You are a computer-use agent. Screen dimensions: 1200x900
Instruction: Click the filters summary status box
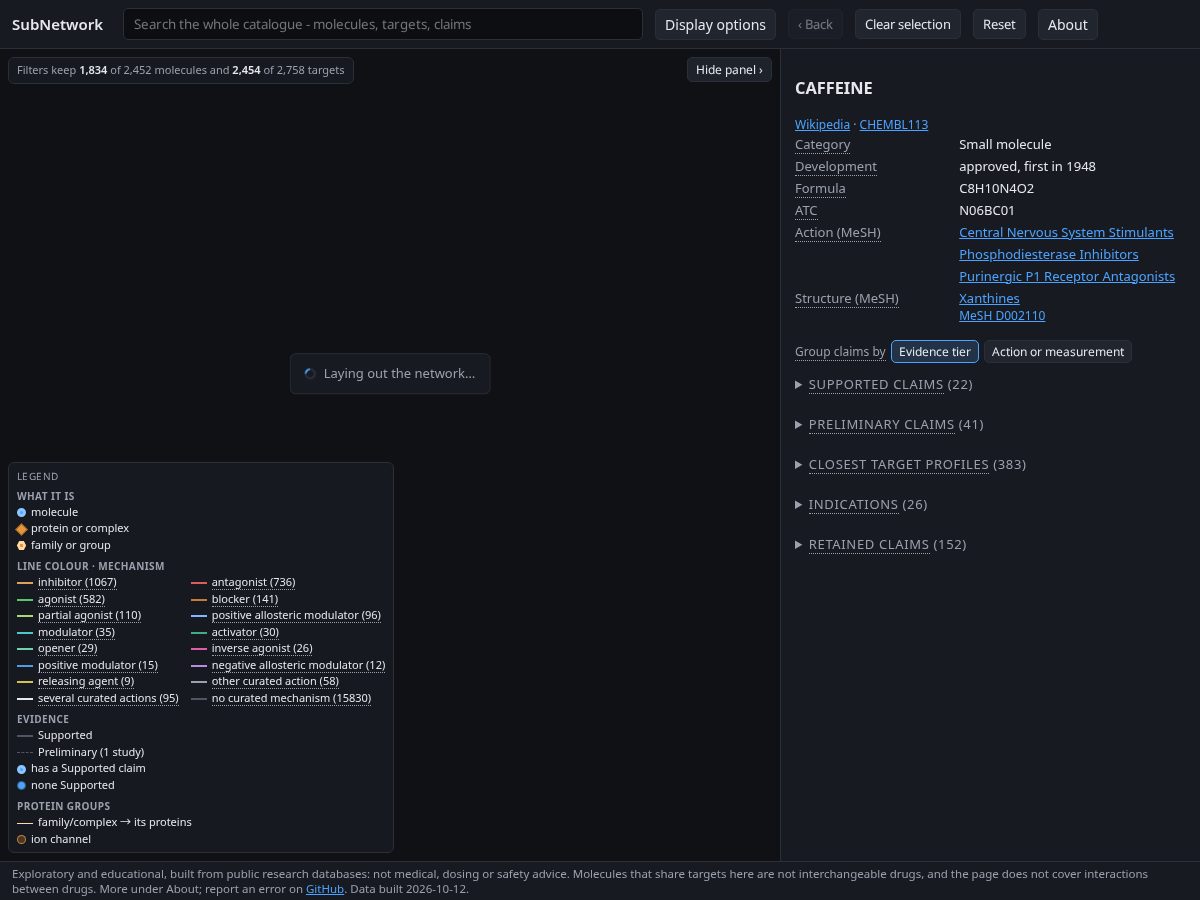181,71
